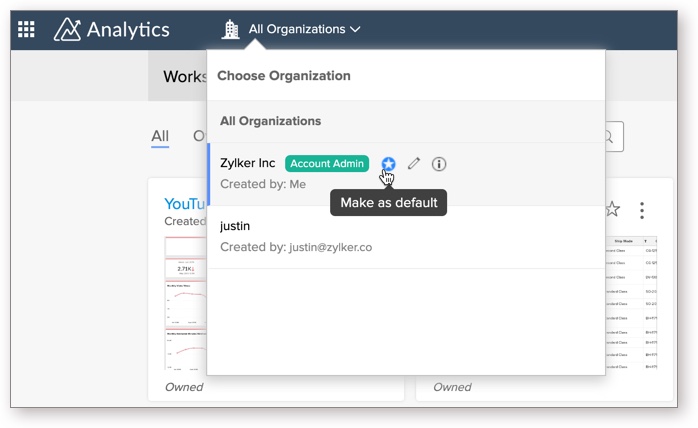This screenshot has height=428, width=698.
Task: View Zylker Inc organization info icon
Action: pos(439,164)
